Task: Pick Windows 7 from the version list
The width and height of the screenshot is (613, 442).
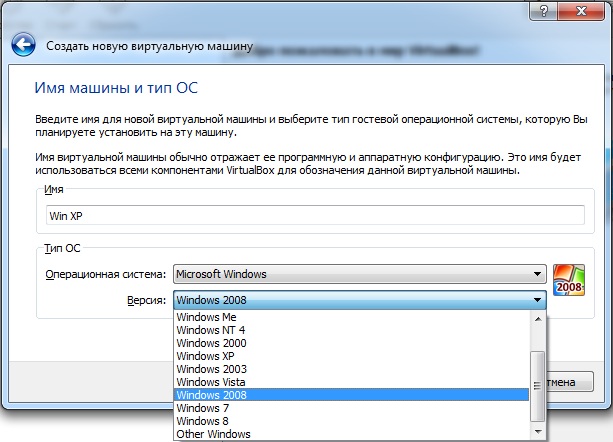Action: pos(351,408)
